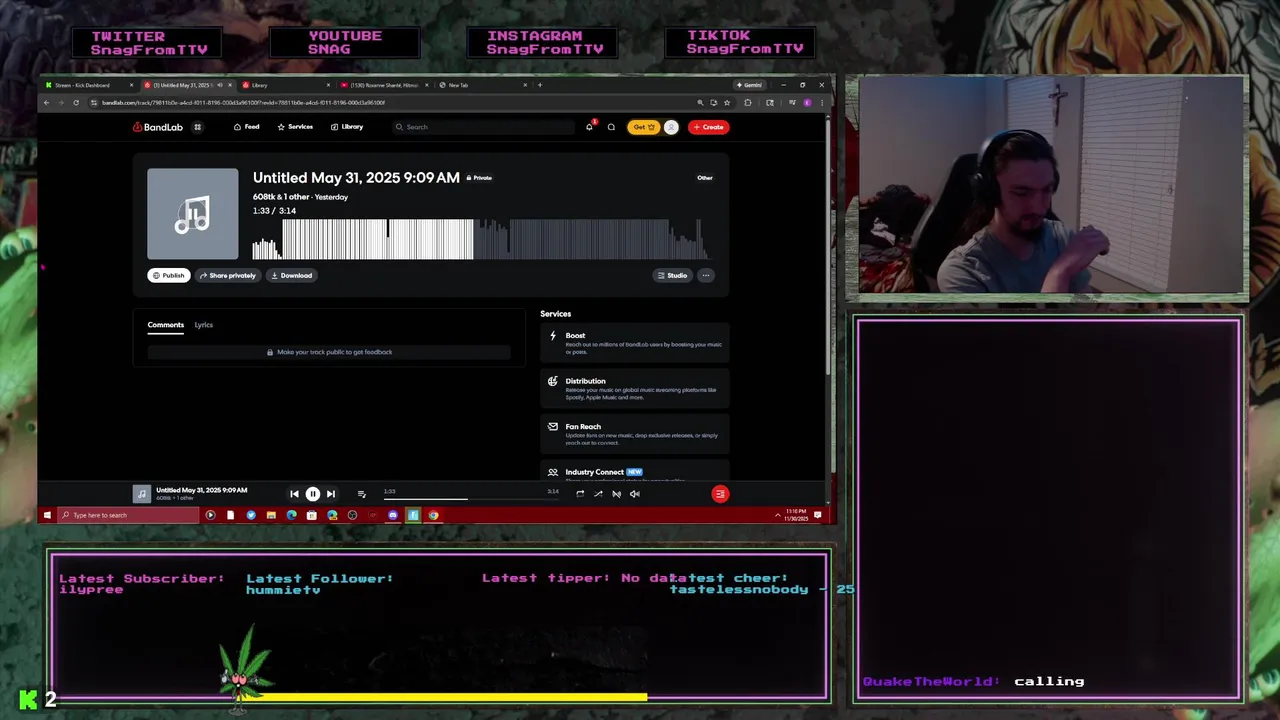This screenshot has height=720, width=1280.
Task: Open the track in Studio
Action: (x=672, y=275)
